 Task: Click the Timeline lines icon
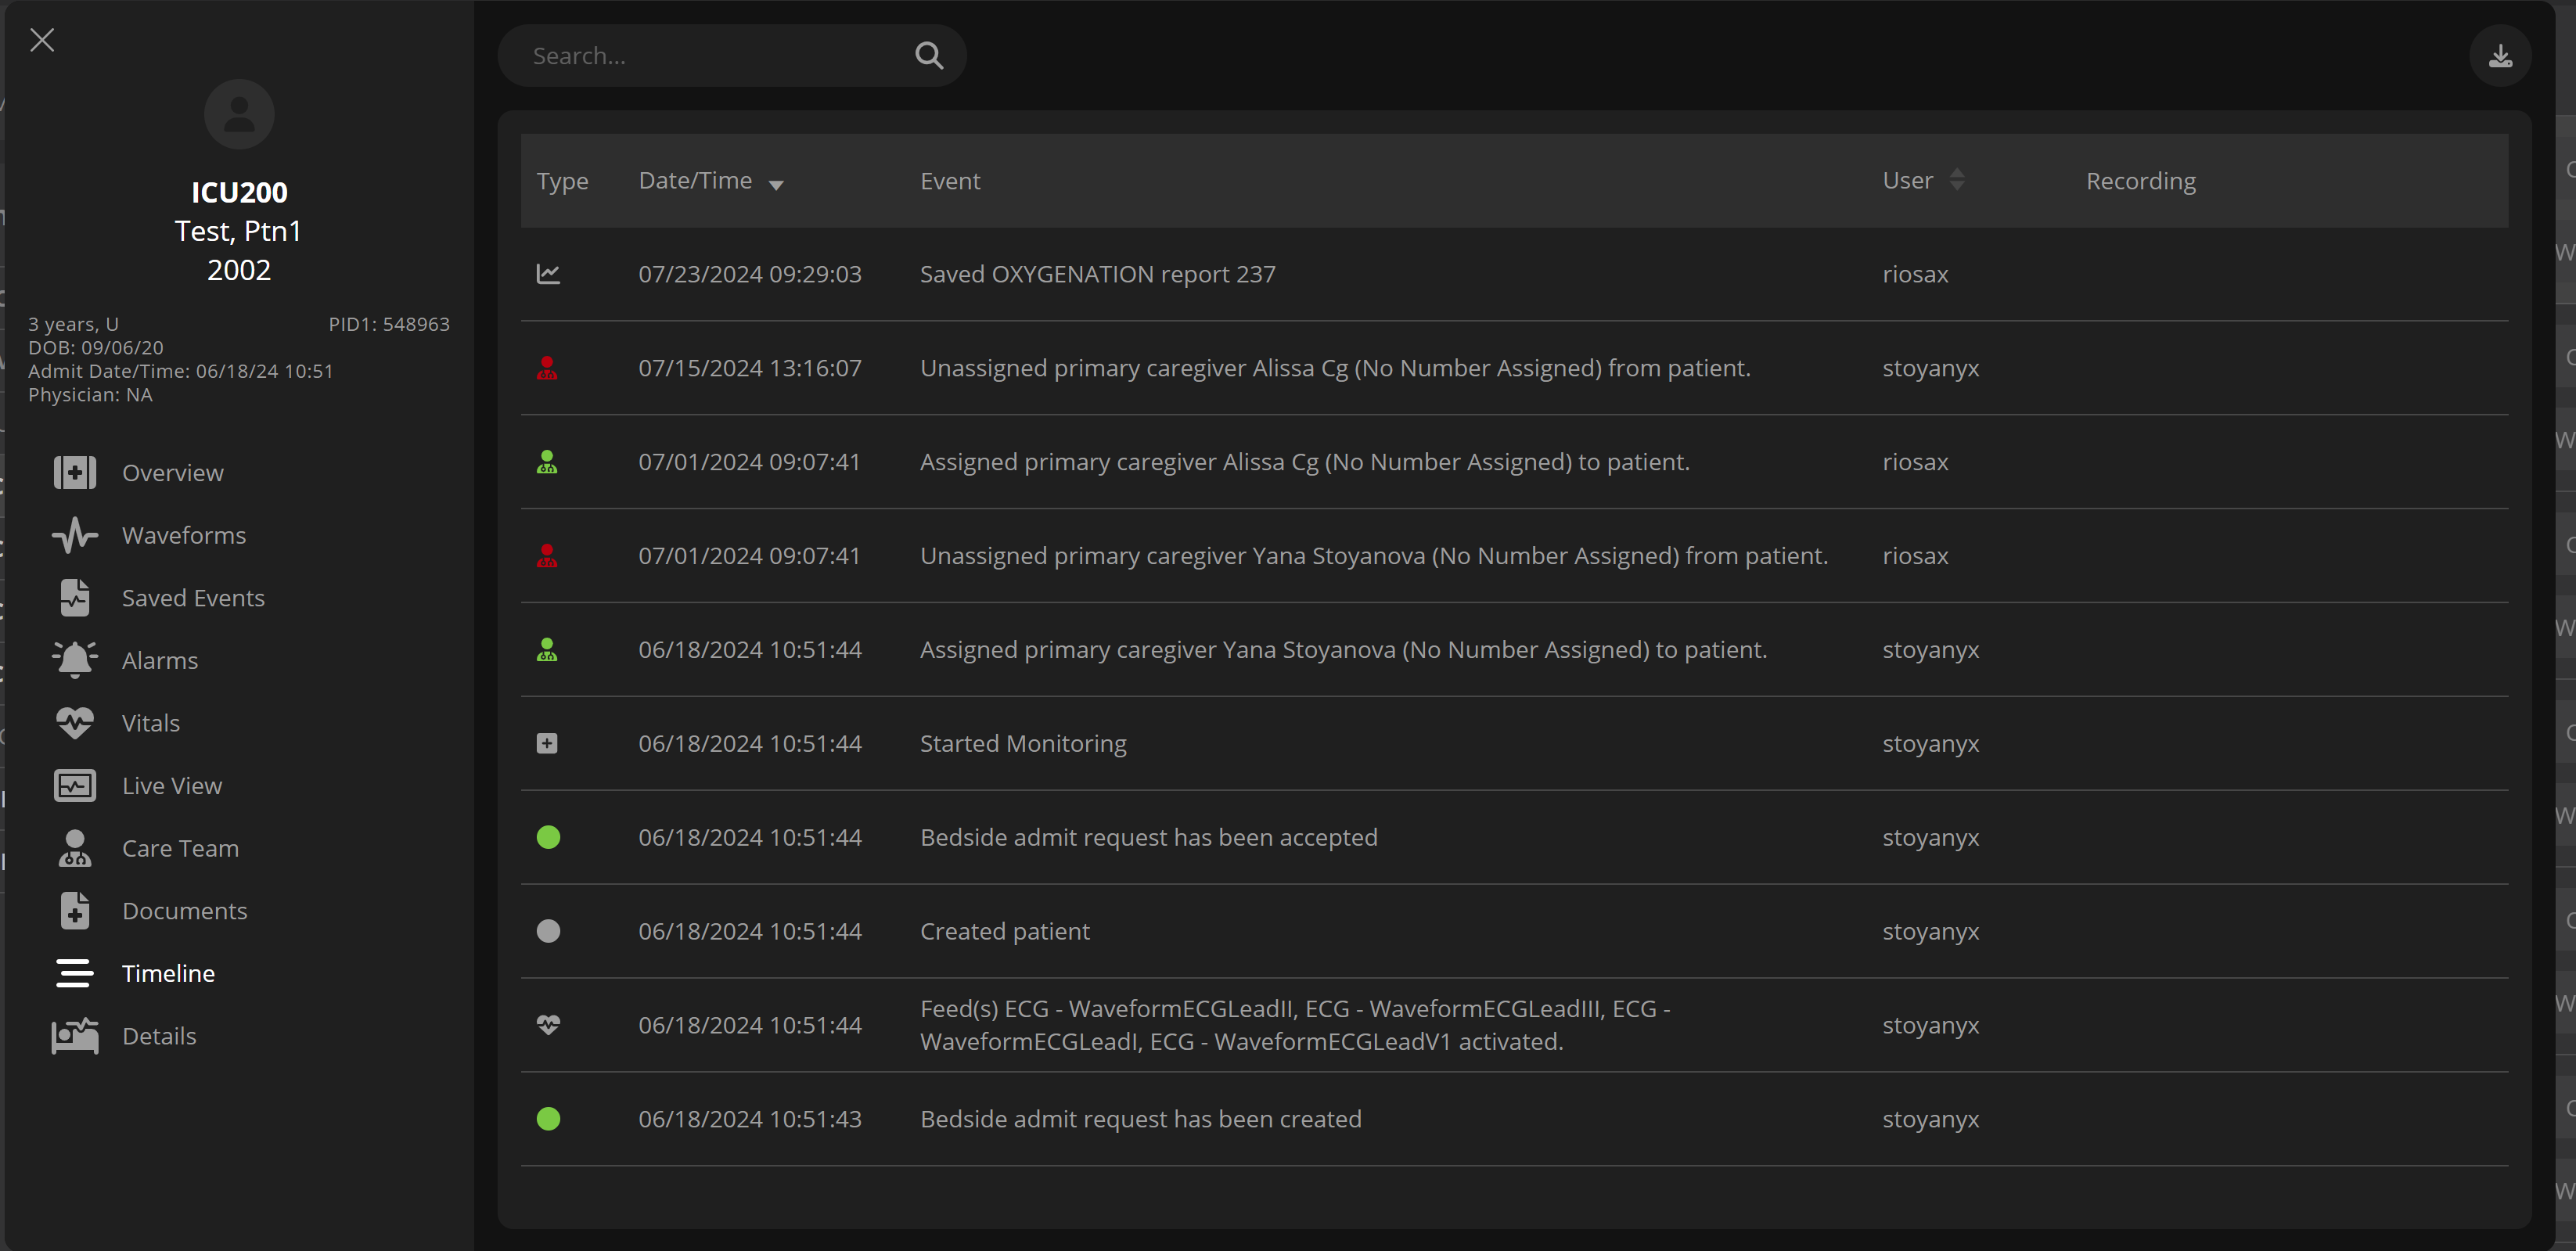[x=75, y=973]
